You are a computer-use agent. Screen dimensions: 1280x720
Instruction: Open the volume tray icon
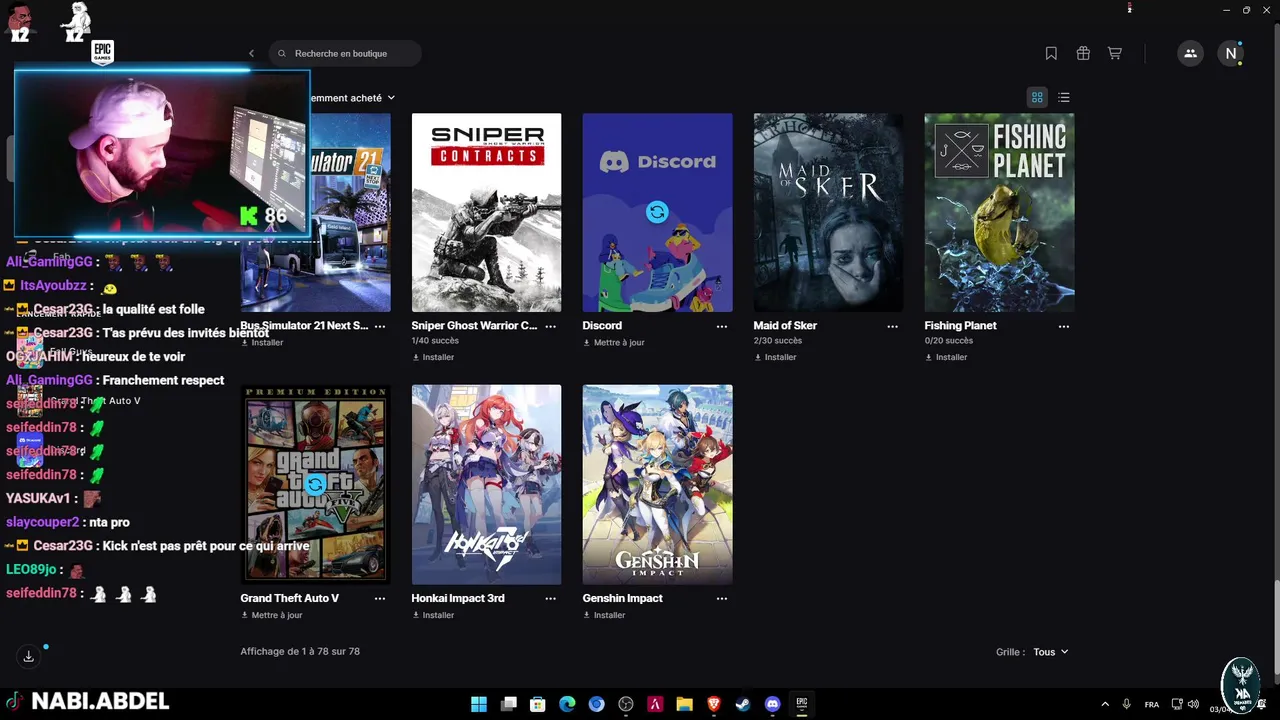[x=1193, y=704]
